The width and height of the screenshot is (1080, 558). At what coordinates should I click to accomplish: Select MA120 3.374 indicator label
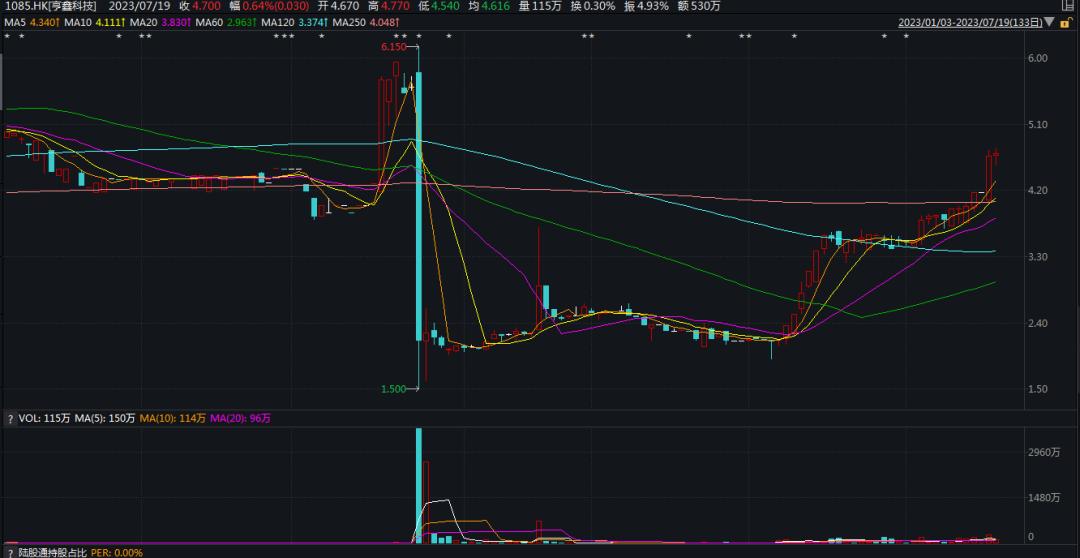(x=295, y=23)
